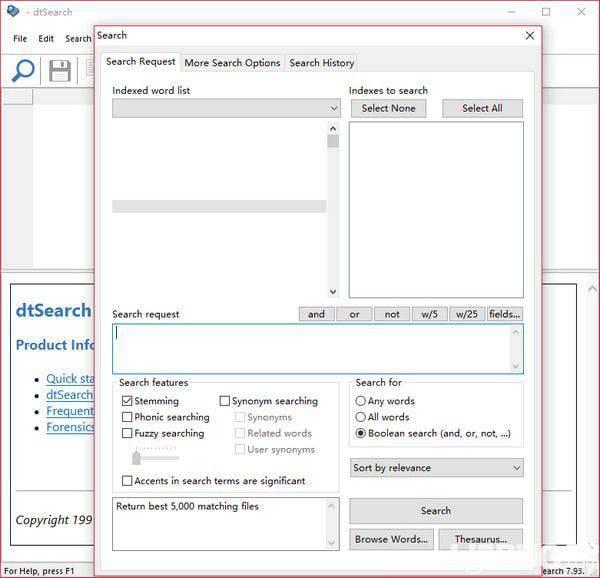Image resolution: width=600 pixels, height=578 pixels.
Task: Click the Select None button
Action: coord(388,108)
